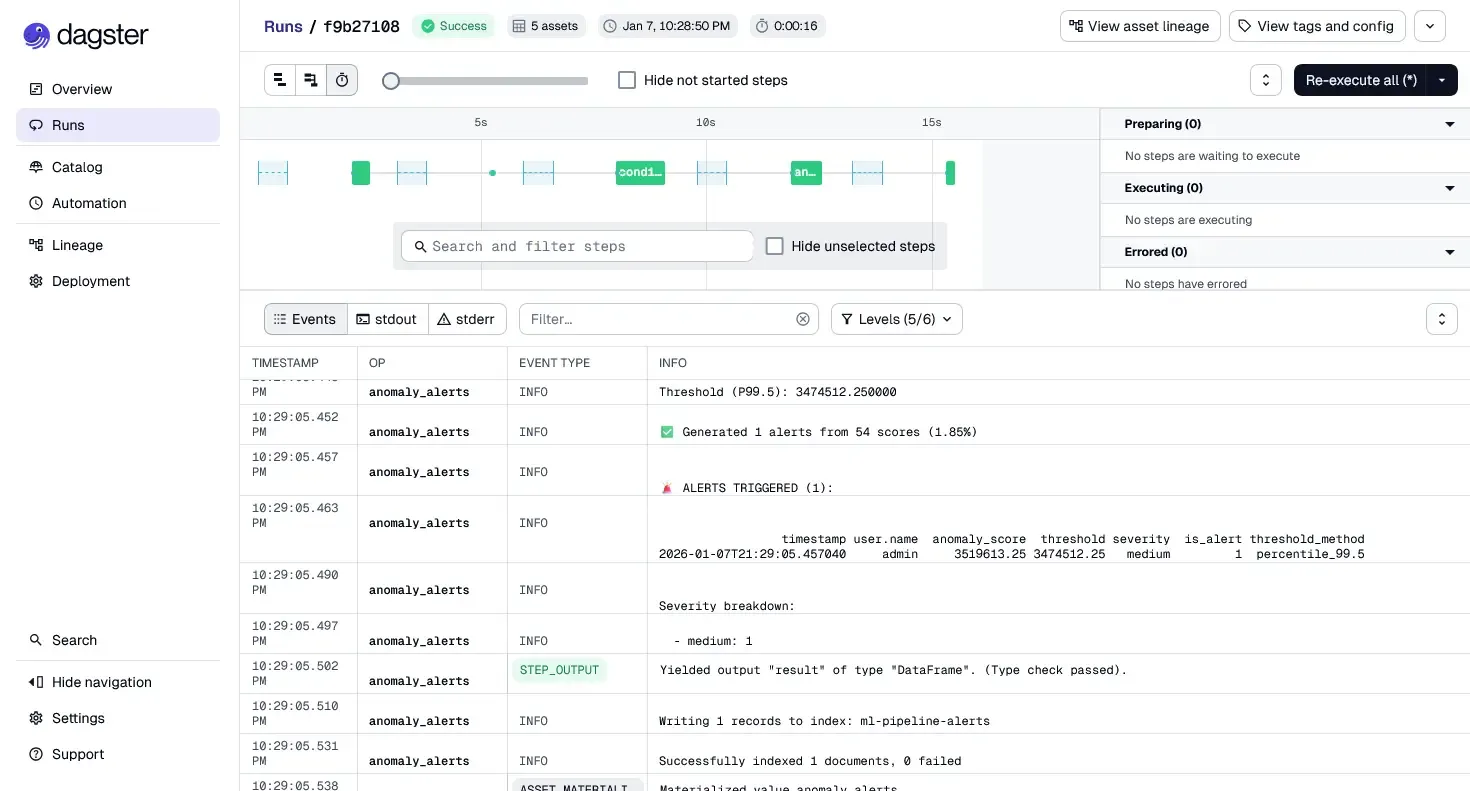Enable Hide not started steps
The width and height of the screenshot is (1470, 791).
pos(627,80)
